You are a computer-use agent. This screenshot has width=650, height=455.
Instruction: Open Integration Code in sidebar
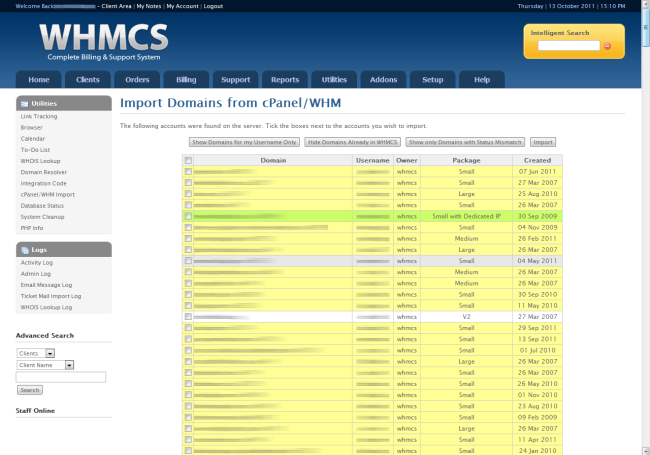(x=44, y=184)
